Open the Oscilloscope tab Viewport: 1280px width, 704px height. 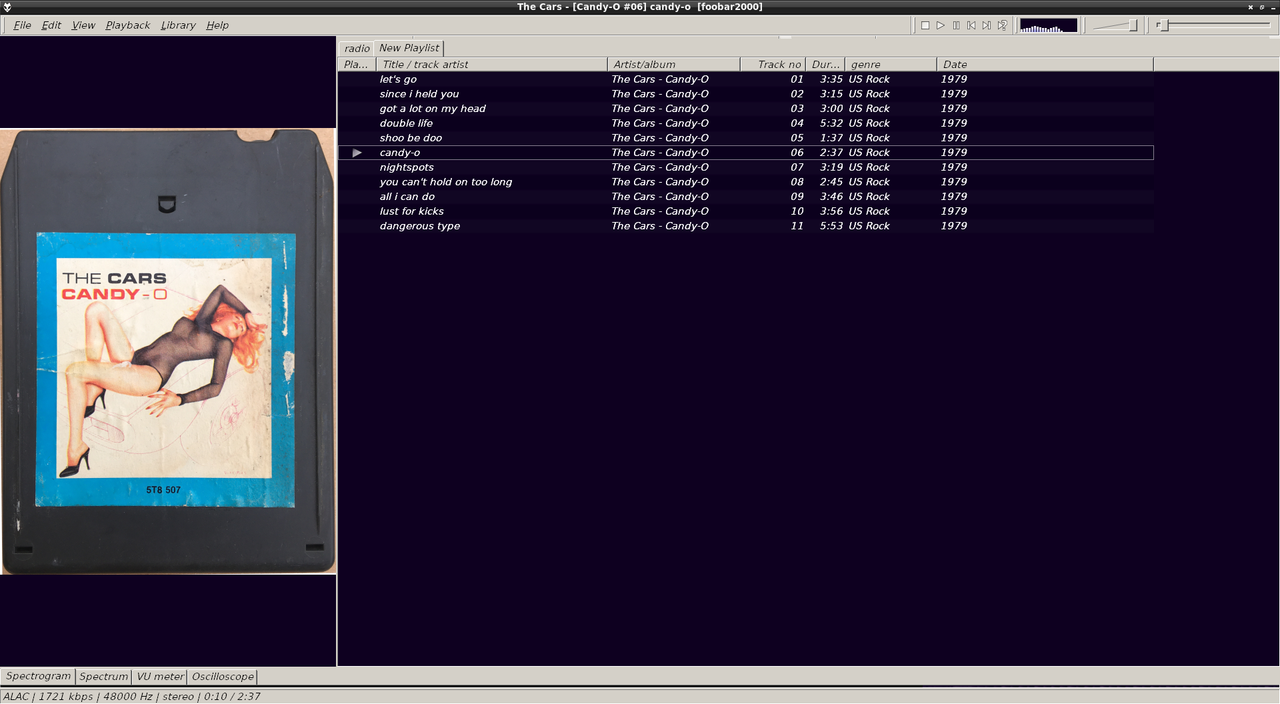pos(223,677)
